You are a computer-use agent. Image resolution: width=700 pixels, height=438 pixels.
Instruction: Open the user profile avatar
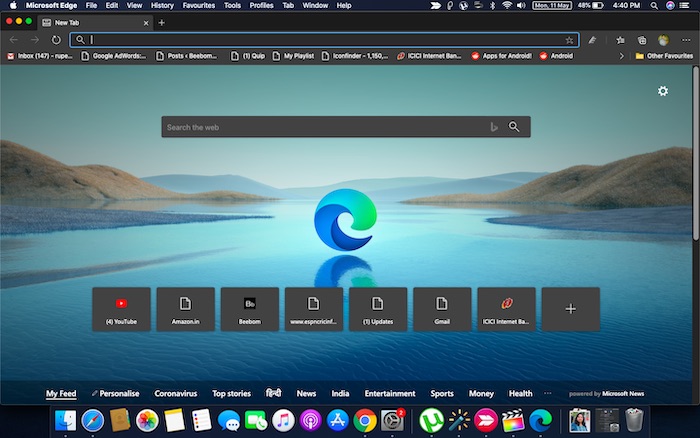663,40
